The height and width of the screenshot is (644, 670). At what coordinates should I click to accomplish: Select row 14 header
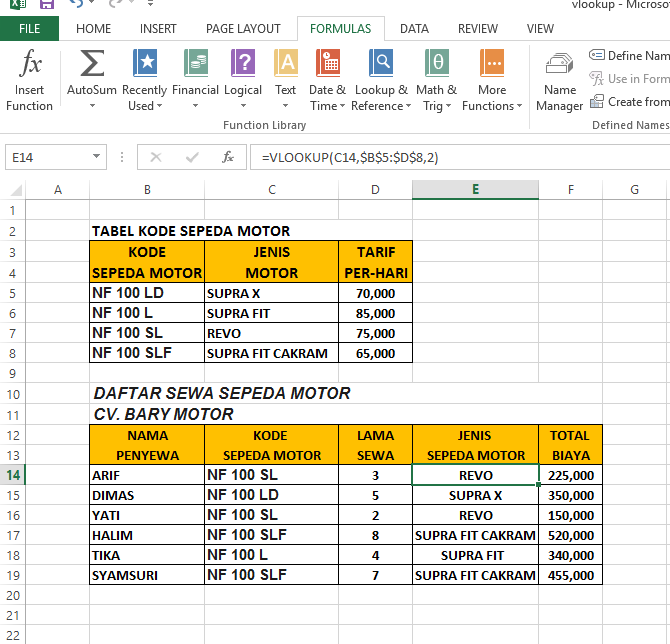click(13, 475)
